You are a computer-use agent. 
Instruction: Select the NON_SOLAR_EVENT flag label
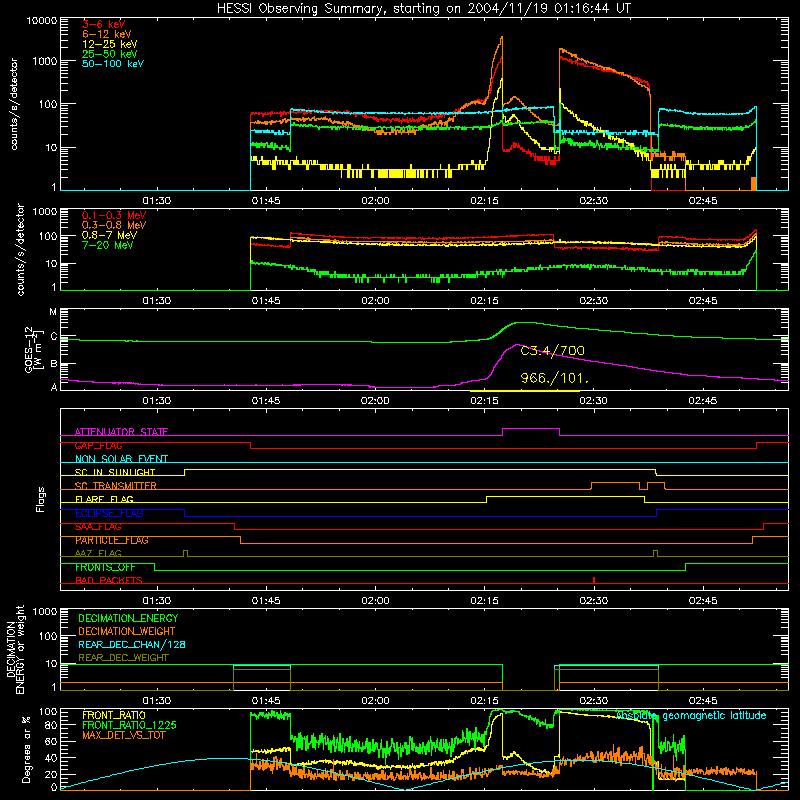121,459
